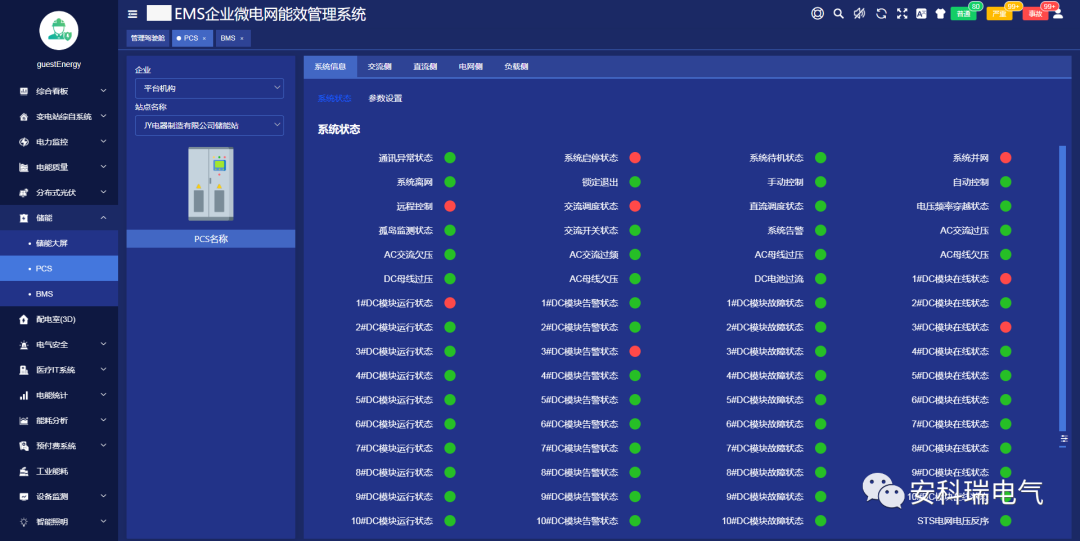Click the 系统启停状态 status label
1080x541 pixels.
pos(591,158)
